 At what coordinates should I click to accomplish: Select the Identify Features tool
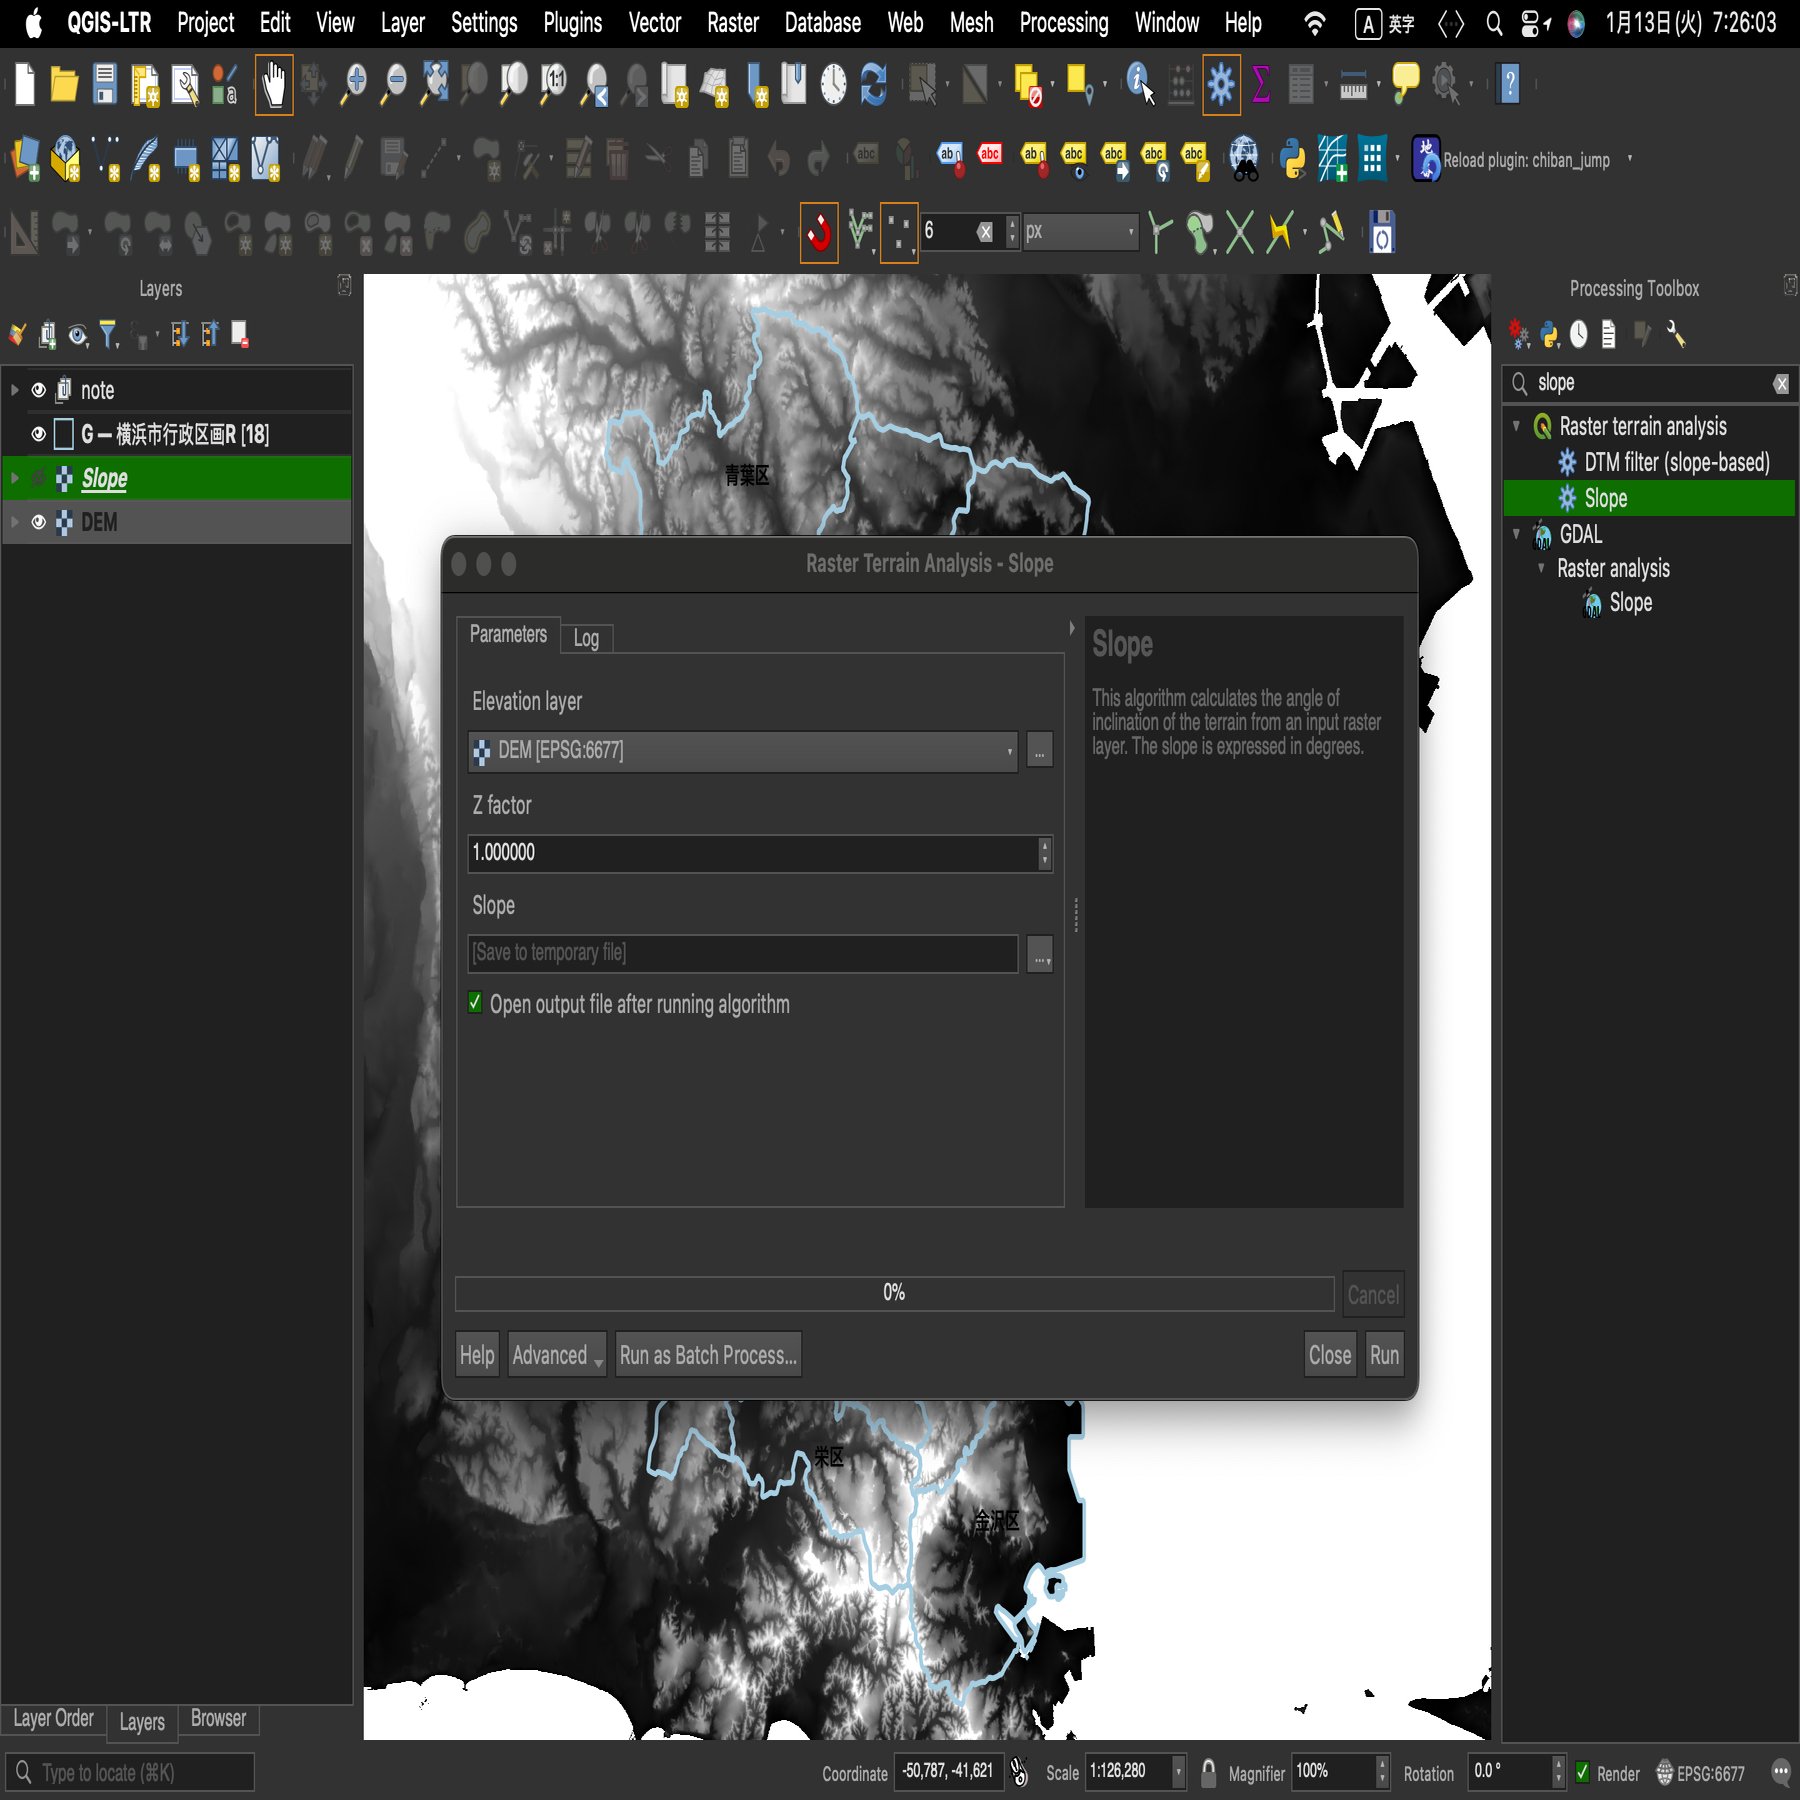coord(1140,84)
